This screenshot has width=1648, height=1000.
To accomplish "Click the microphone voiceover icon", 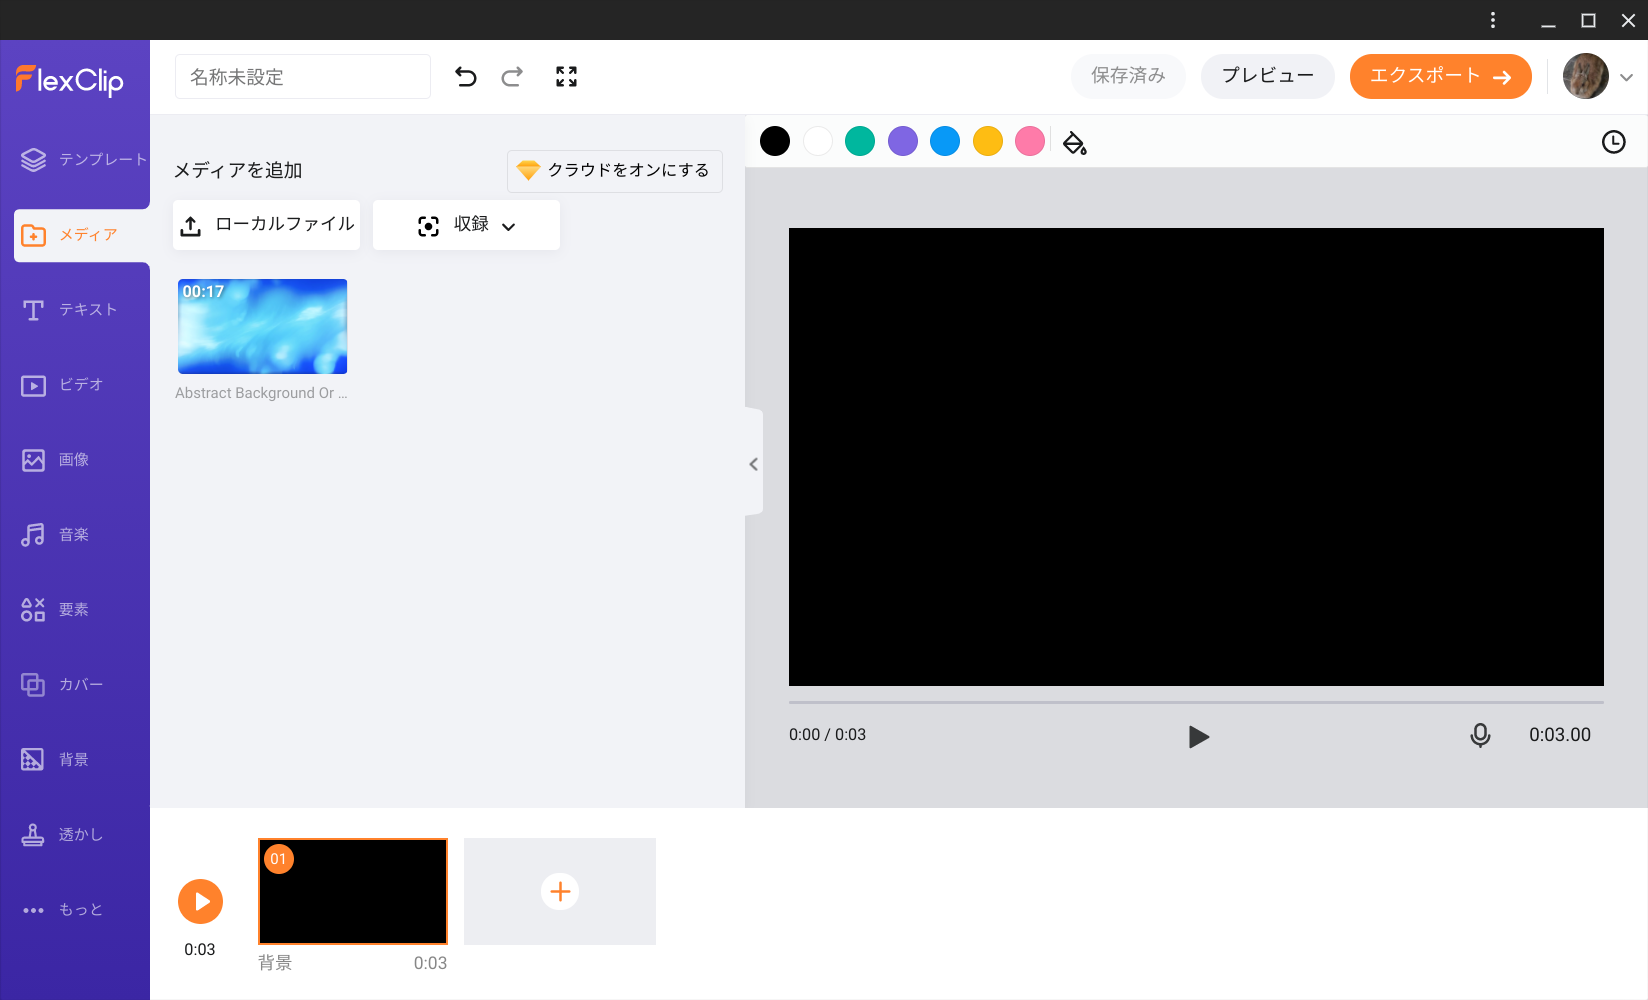I will point(1480,736).
